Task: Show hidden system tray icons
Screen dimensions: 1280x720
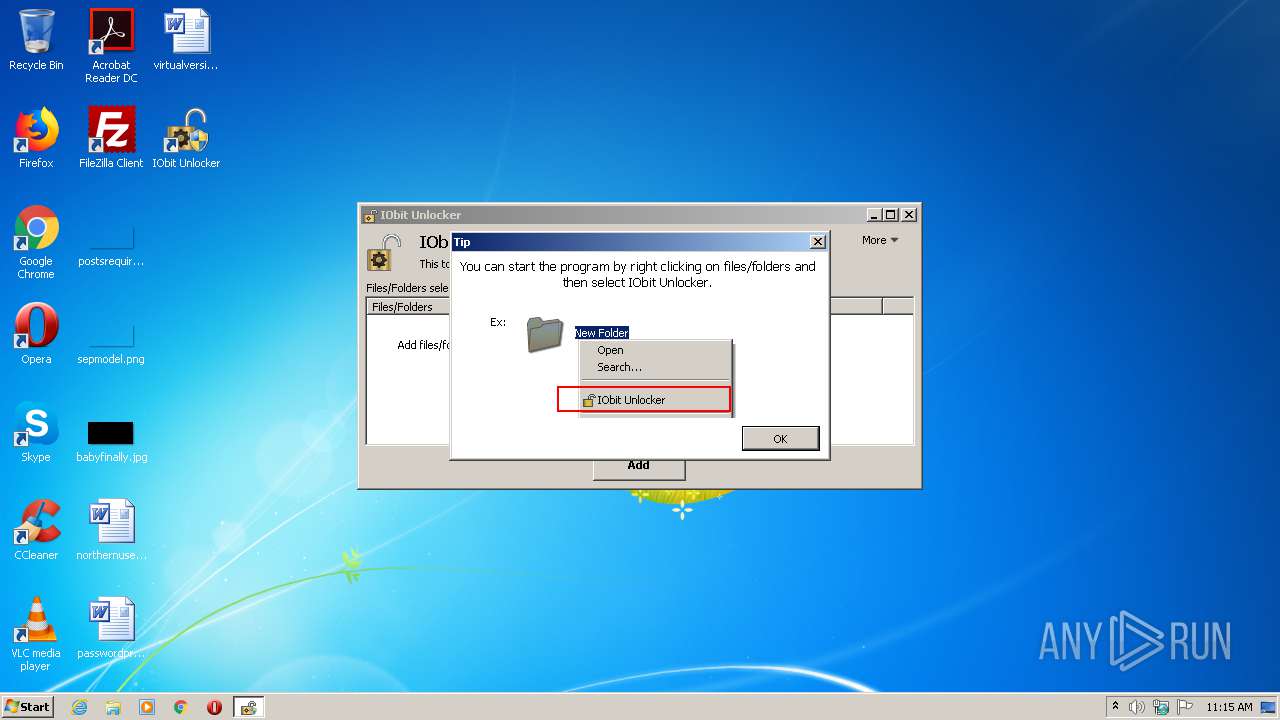Action: (1115, 707)
